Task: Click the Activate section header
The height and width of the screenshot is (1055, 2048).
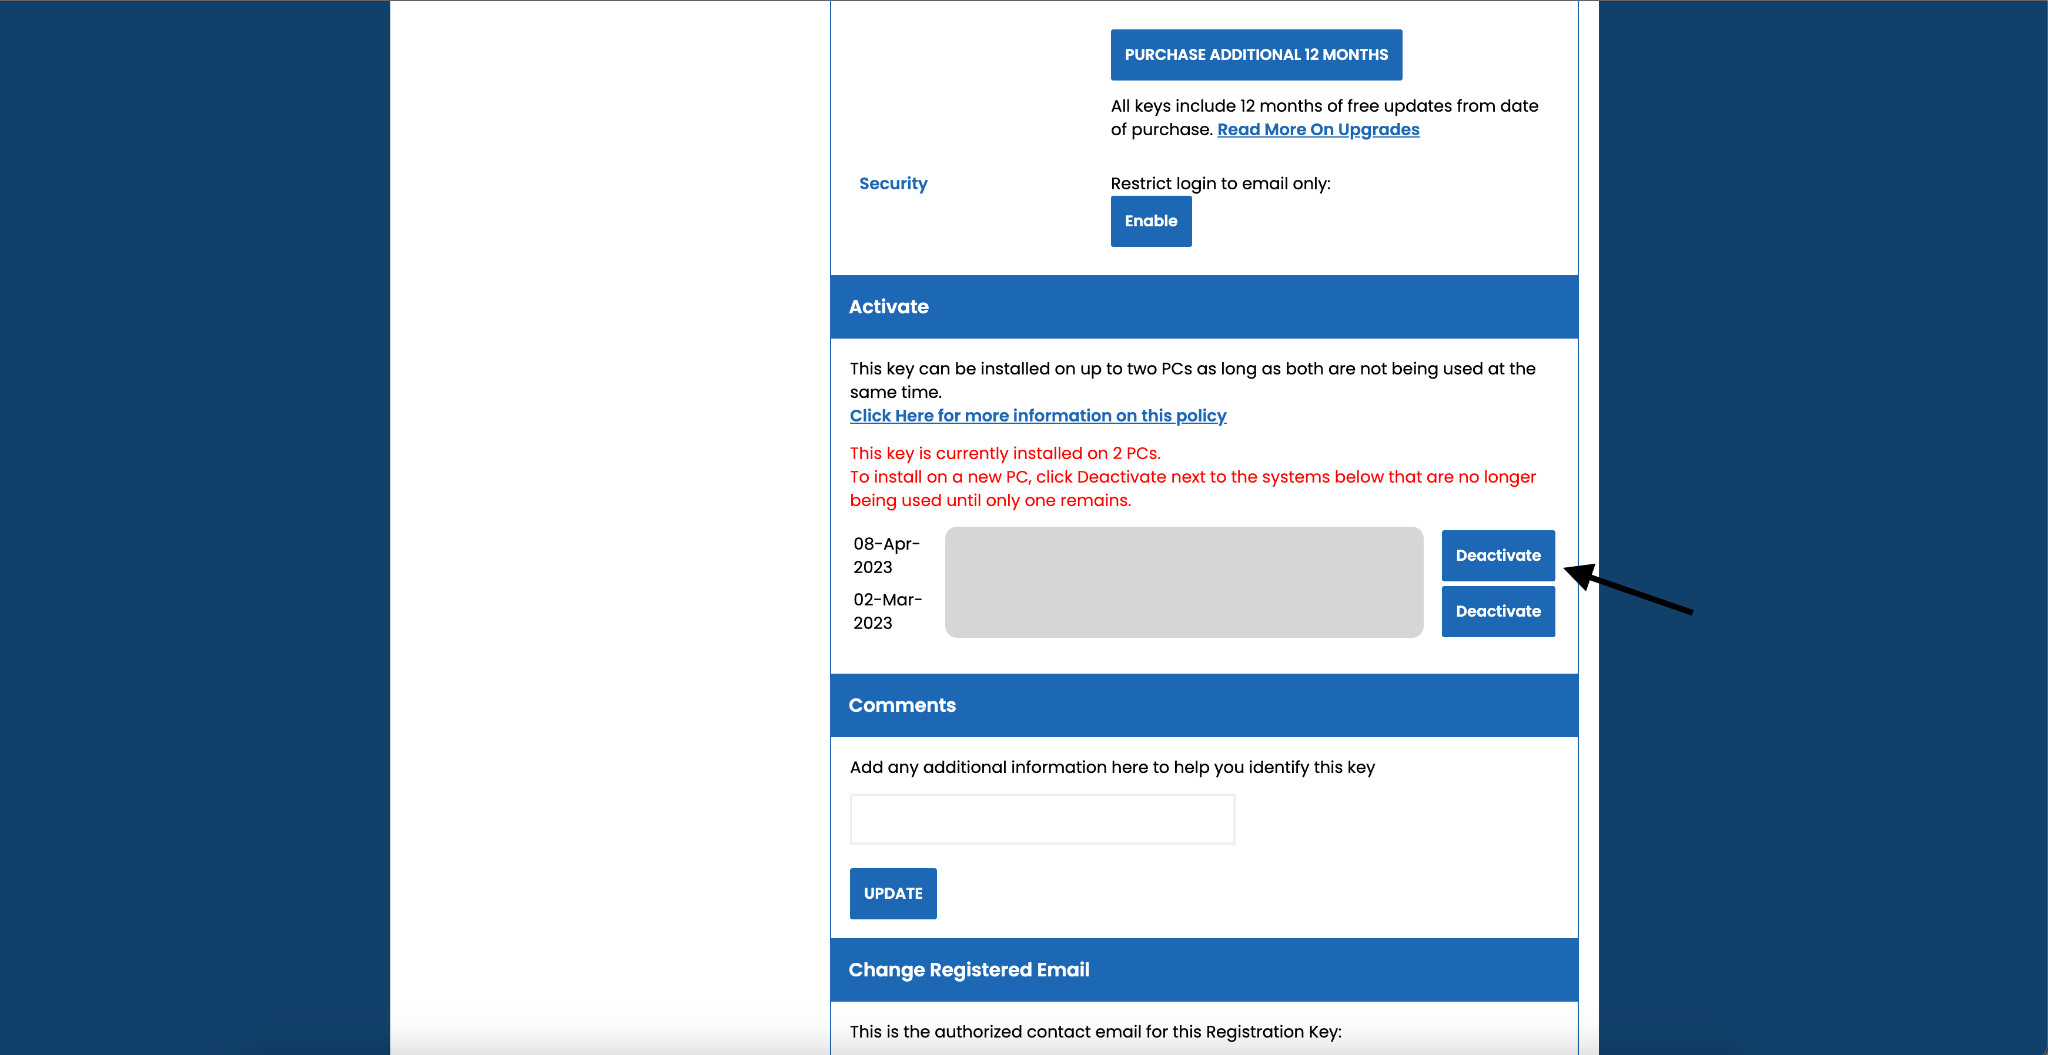Action: point(1204,307)
